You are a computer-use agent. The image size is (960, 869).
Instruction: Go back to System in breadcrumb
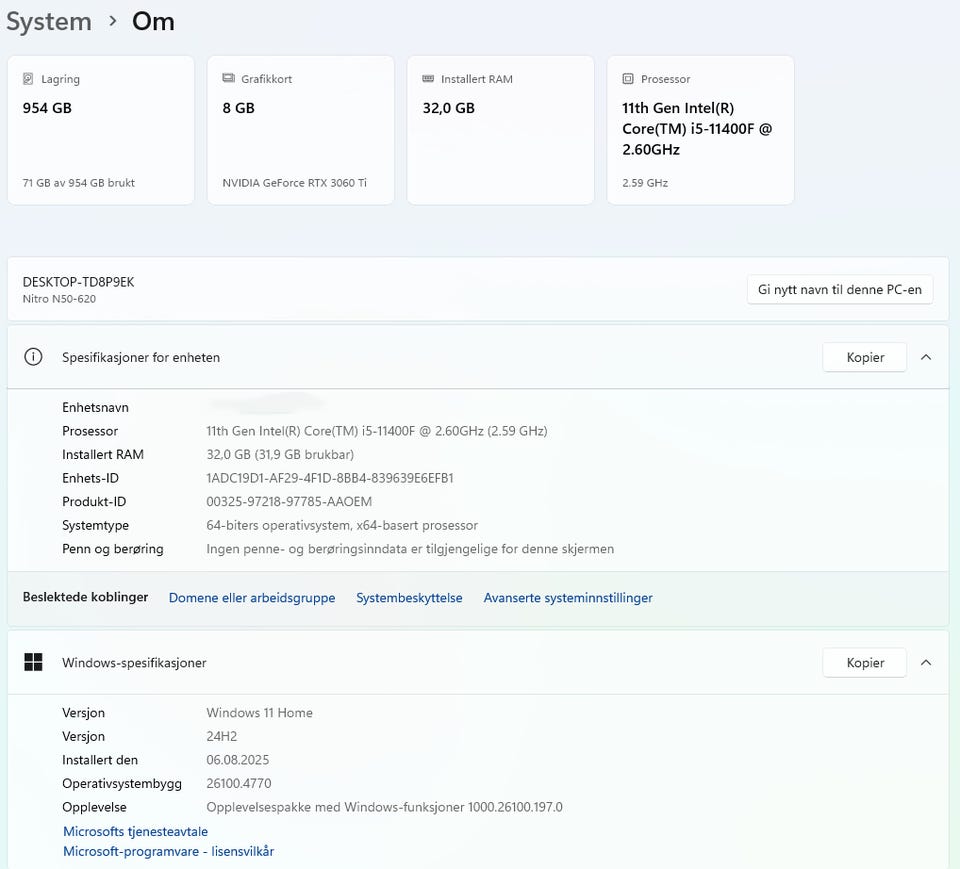[49, 21]
